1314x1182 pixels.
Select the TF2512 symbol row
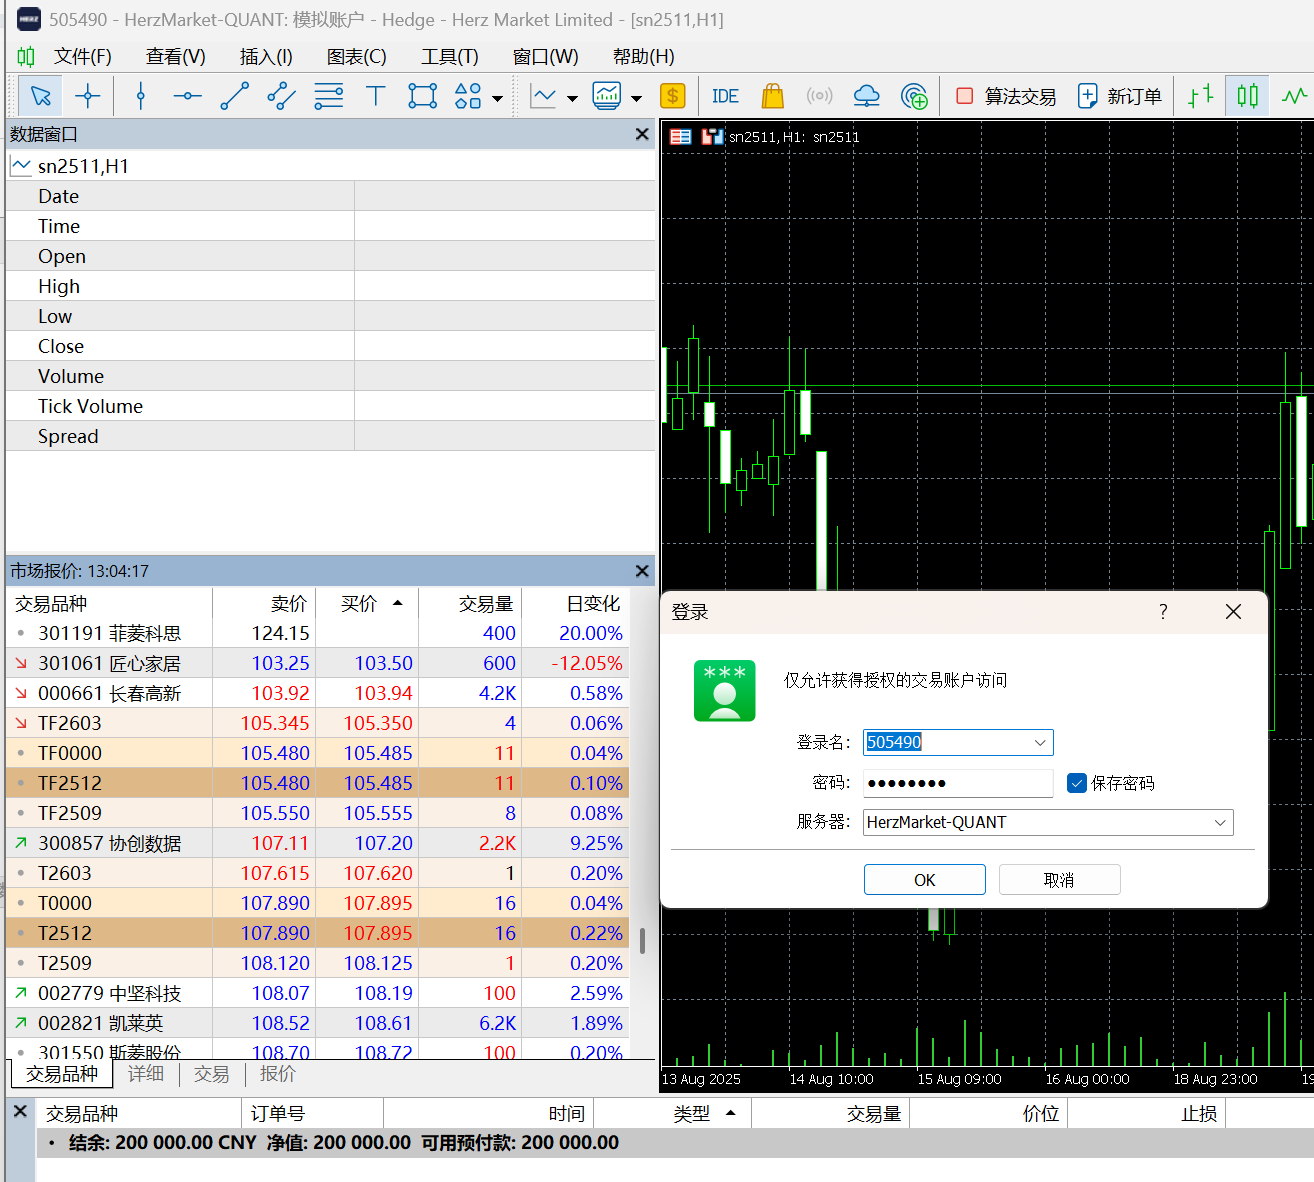[x=318, y=783]
